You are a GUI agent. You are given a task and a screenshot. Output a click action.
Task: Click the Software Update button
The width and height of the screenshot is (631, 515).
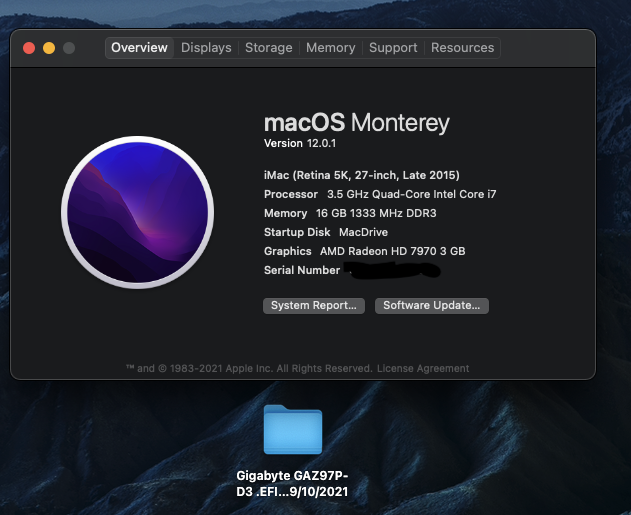(432, 305)
